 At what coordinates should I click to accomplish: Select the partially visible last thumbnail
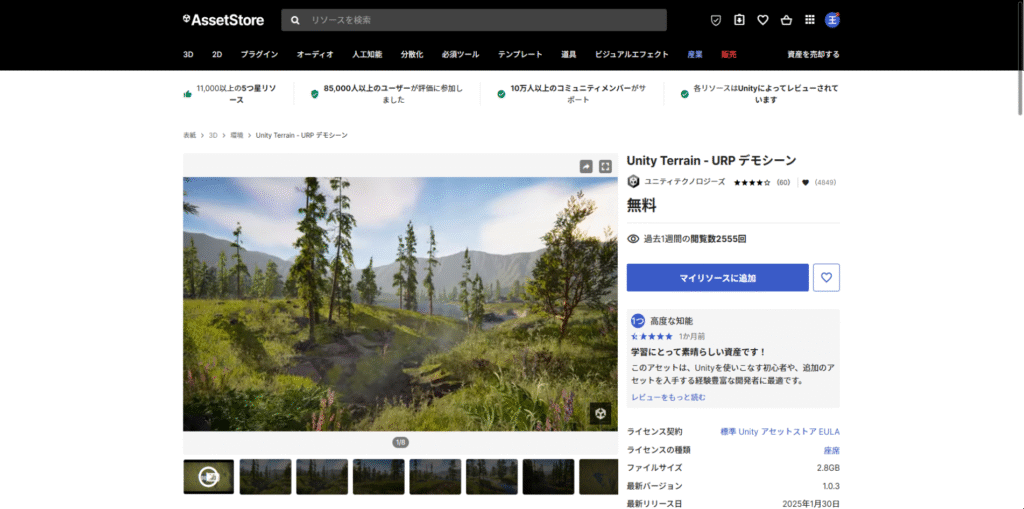pos(598,476)
